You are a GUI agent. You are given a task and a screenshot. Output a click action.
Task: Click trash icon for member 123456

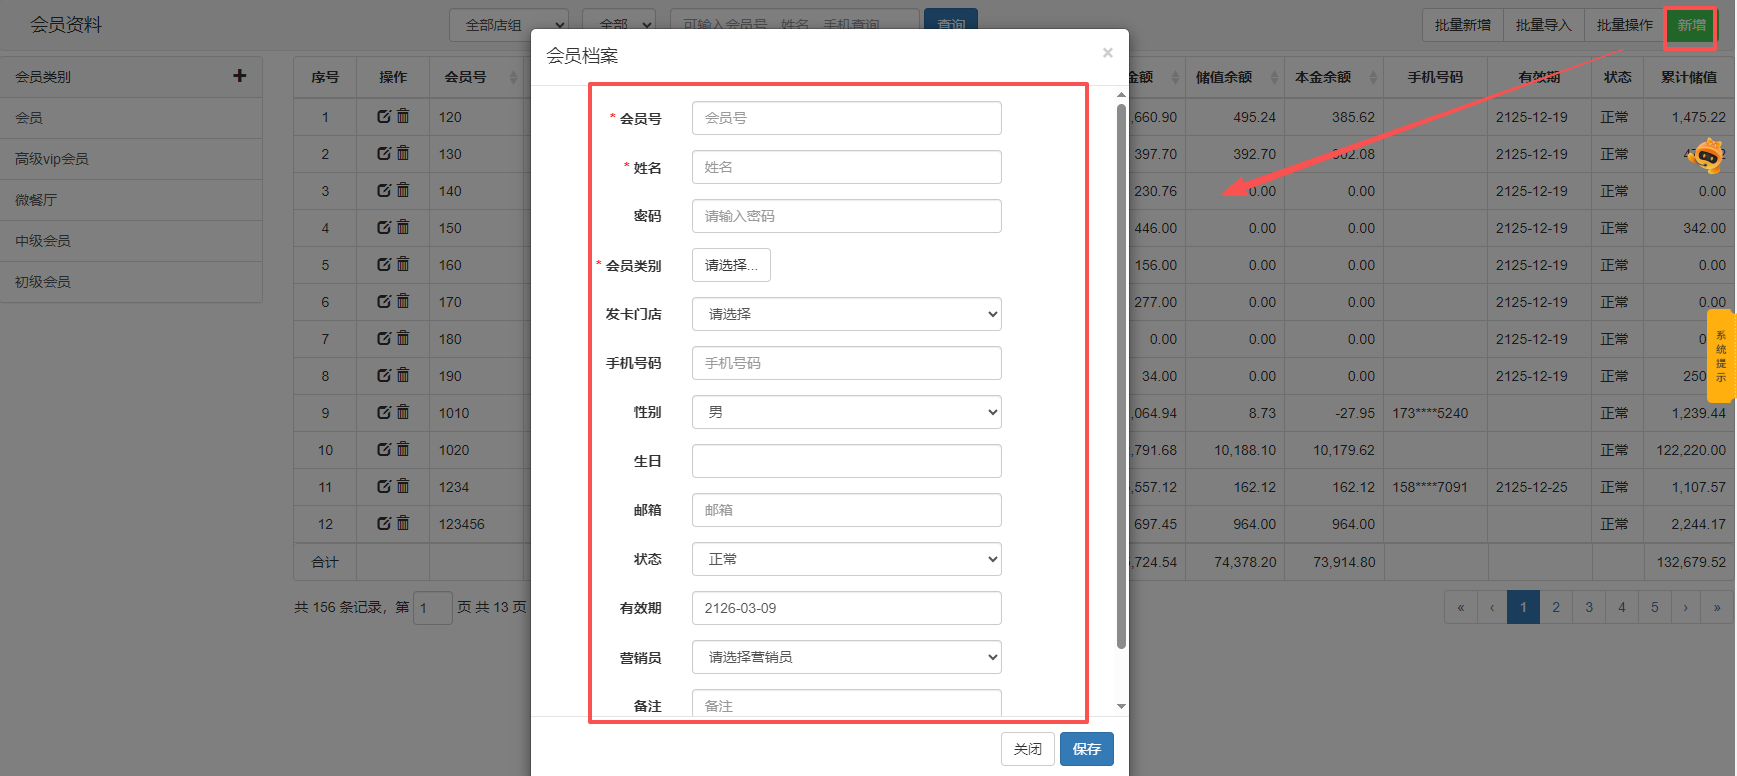tap(403, 524)
